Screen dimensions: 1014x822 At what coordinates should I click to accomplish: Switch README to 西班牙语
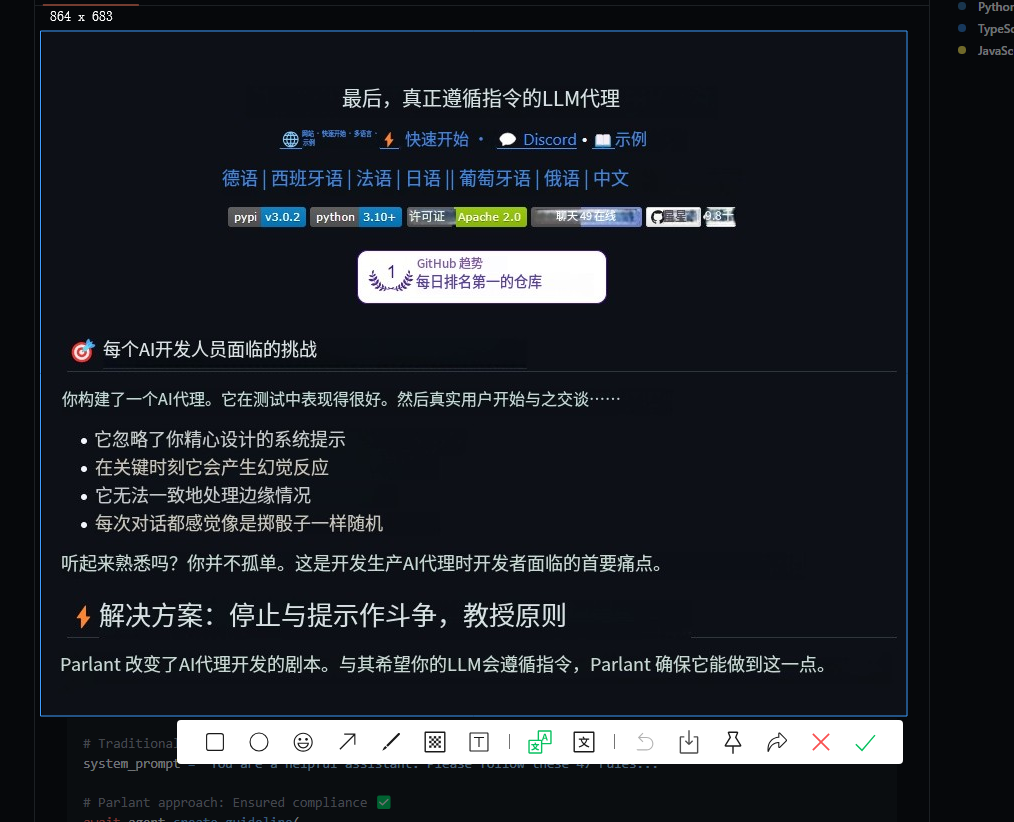tap(307, 178)
